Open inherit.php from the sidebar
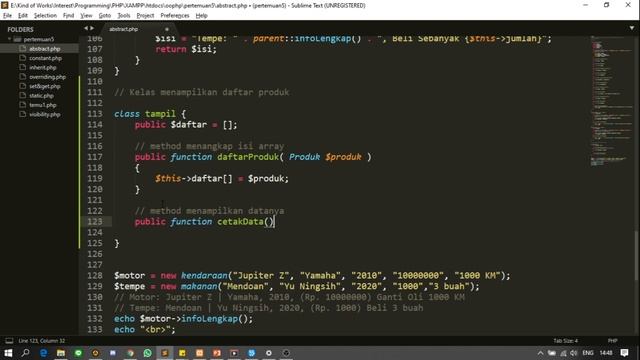This screenshot has width=640, height=360. point(42,67)
